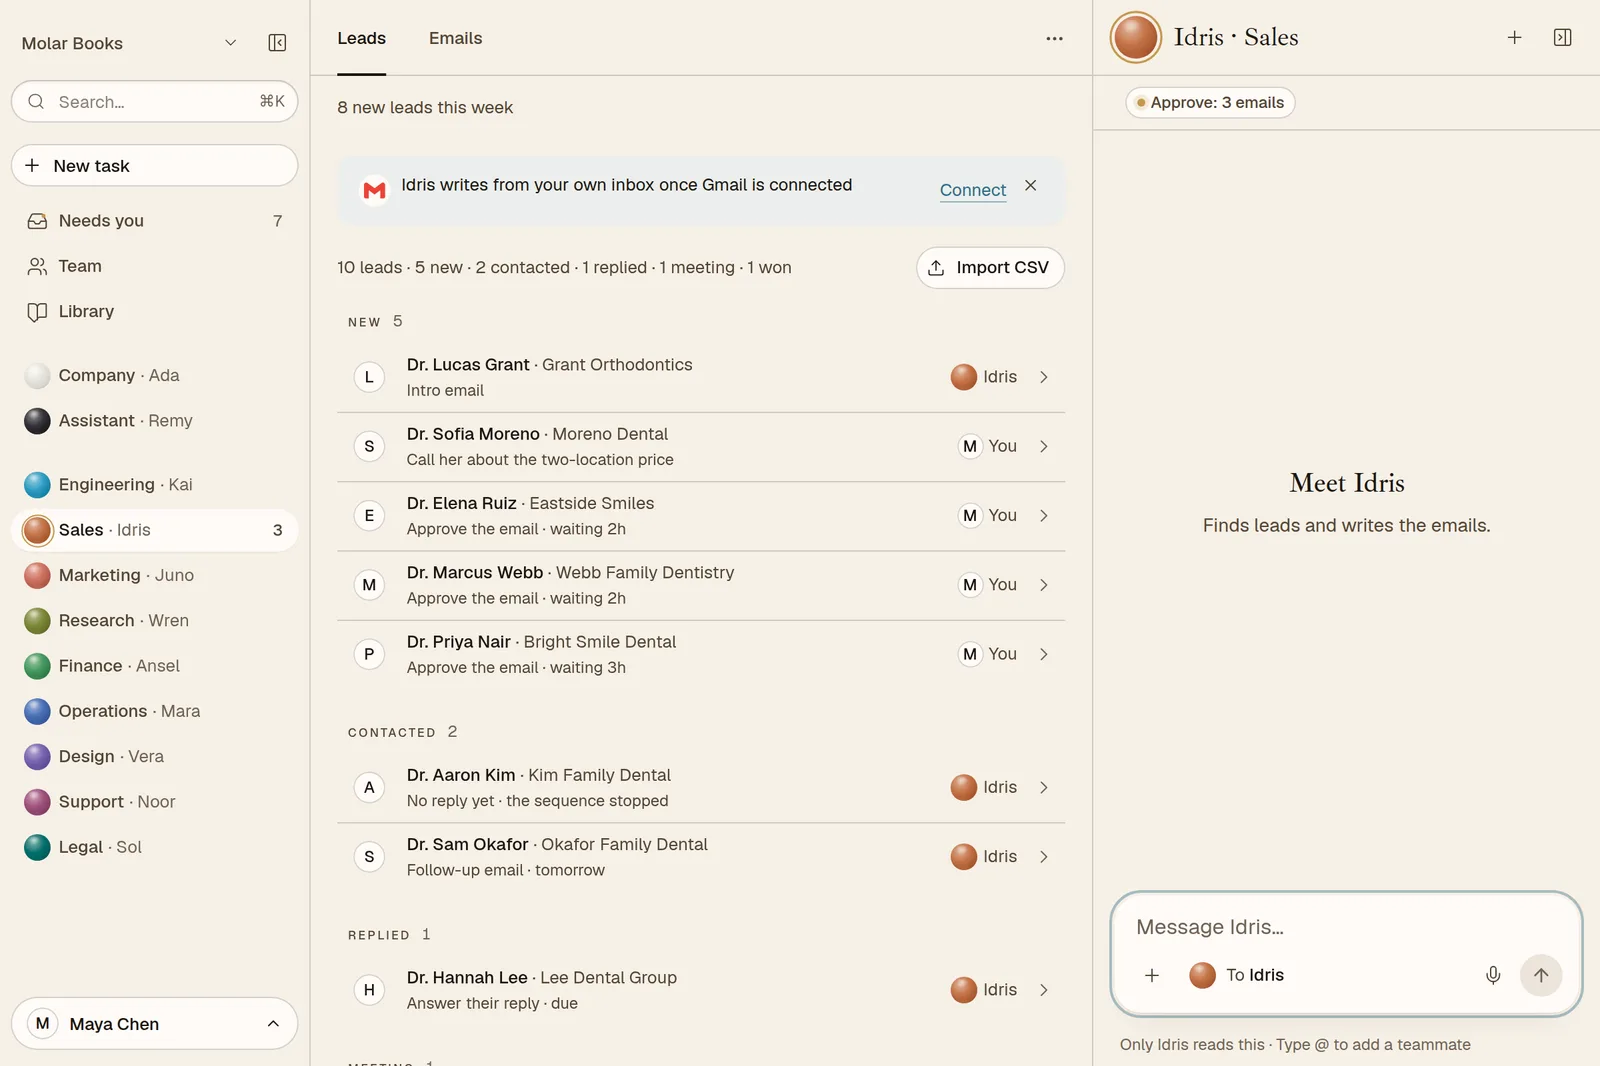Open Approve: 3 emails chip

(1210, 102)
